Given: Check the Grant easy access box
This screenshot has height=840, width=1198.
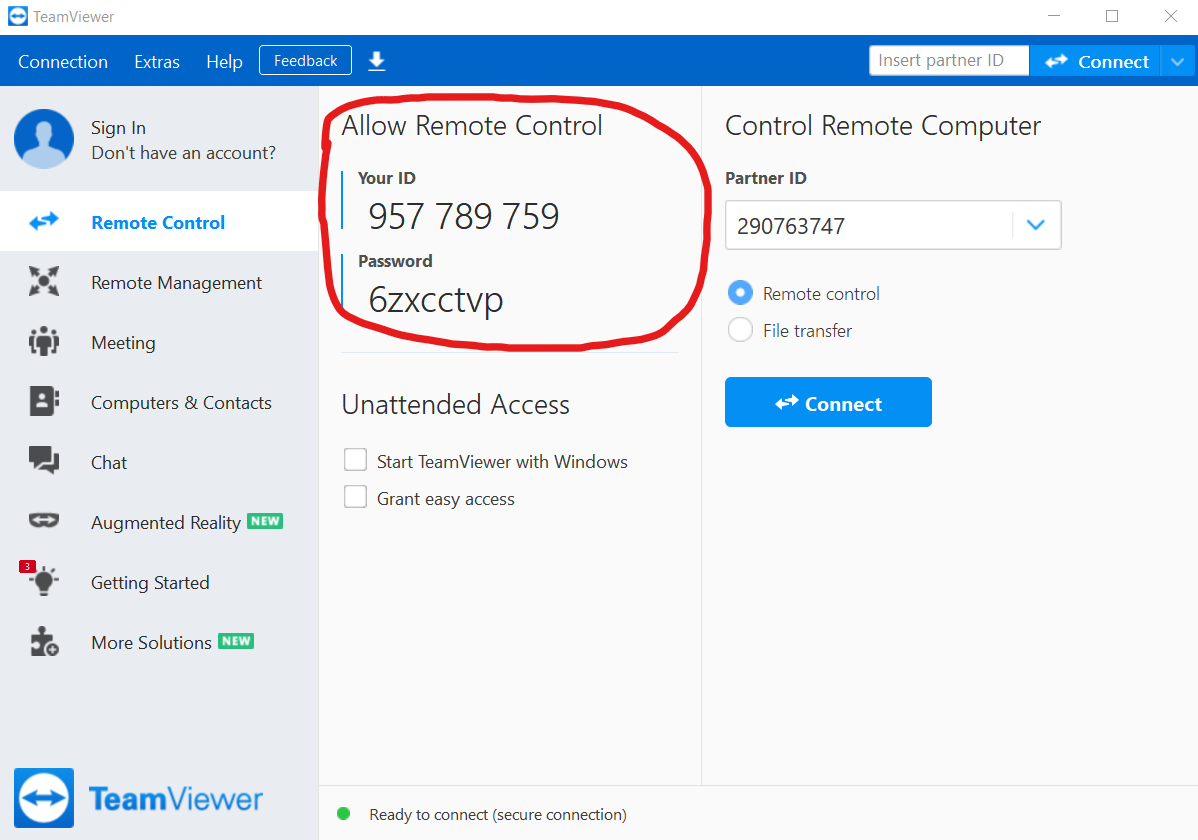Looking at the screenshot, I should pos(355,497).
